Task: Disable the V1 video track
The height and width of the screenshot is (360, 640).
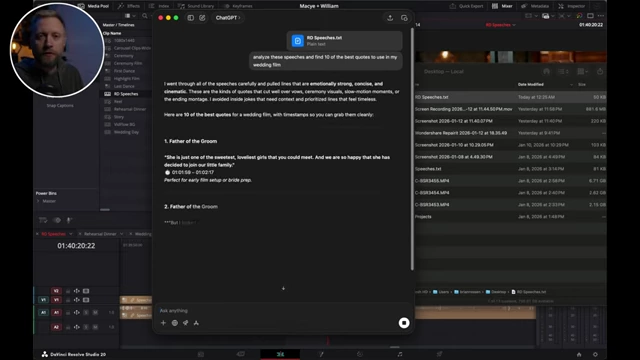Action: coord(86,300)
